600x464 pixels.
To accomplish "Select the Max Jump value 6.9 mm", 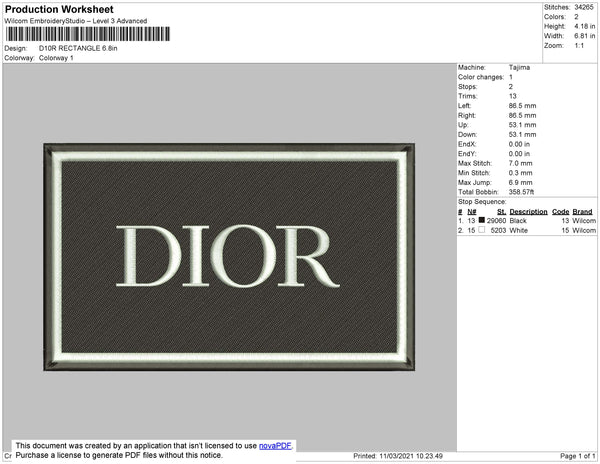I will point(520,182).
